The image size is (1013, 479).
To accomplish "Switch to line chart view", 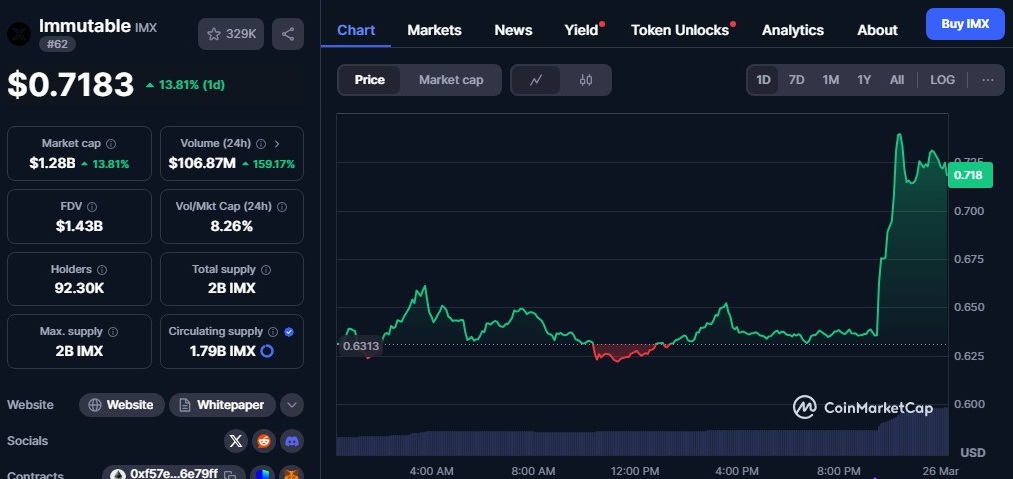I will click(536, 80).
